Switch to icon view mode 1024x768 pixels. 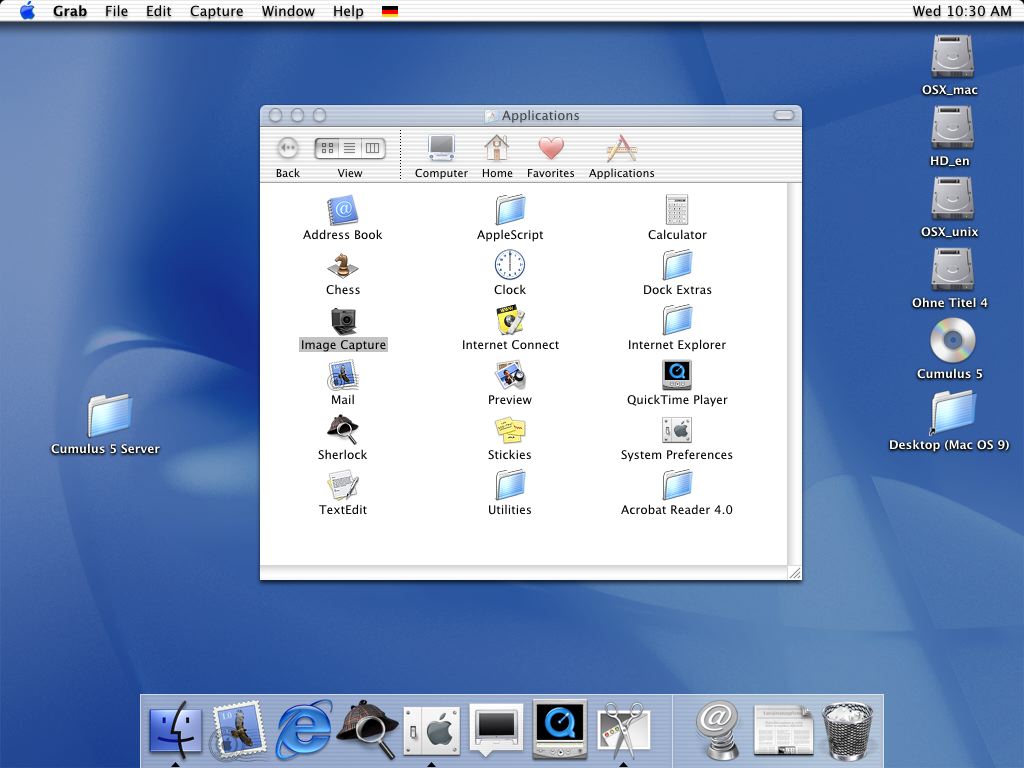point(327,148)
